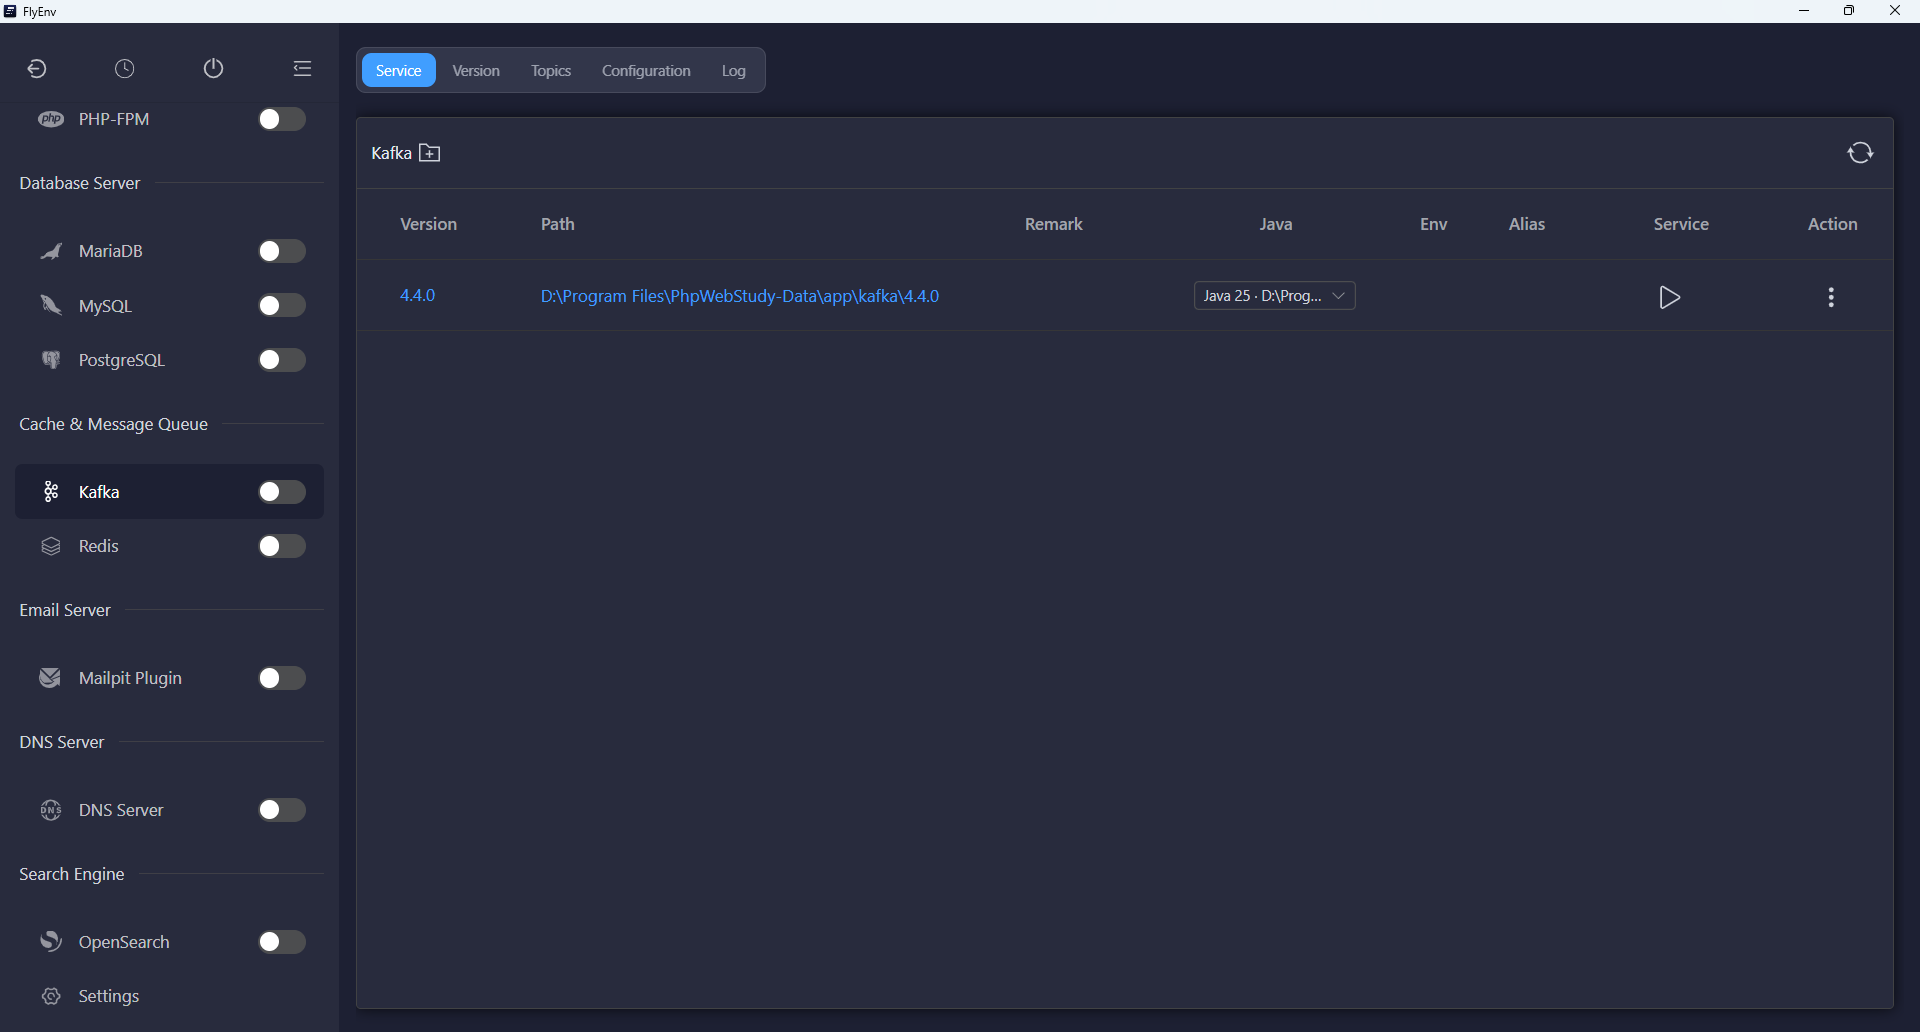Click the OpenSearch logo icon
This screenshot has height=1032, width=1920.
coord(51,942)
